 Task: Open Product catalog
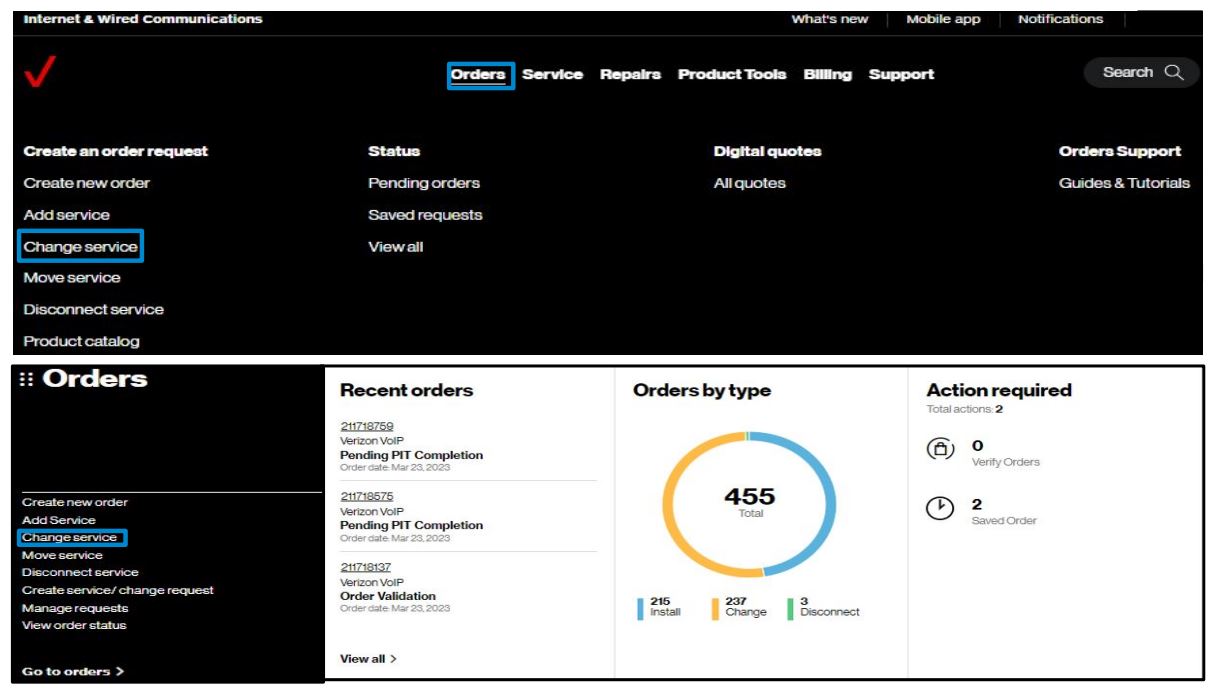(82, 341)
